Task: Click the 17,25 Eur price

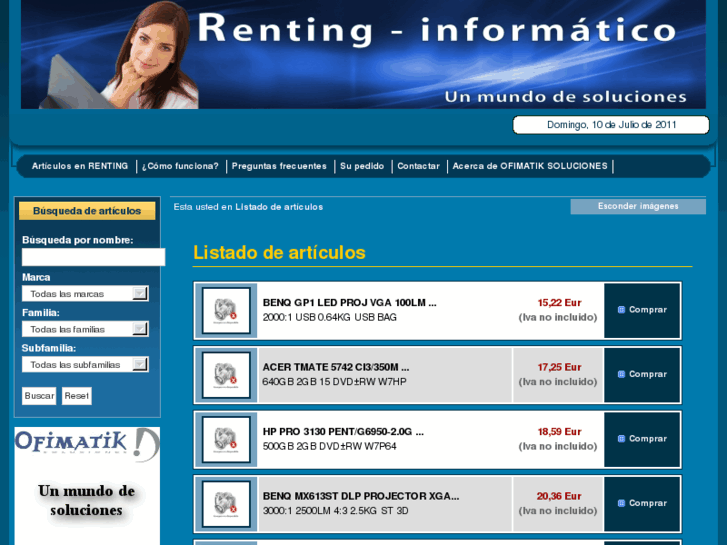Action: pyautogui.click(x=559, y=367)
